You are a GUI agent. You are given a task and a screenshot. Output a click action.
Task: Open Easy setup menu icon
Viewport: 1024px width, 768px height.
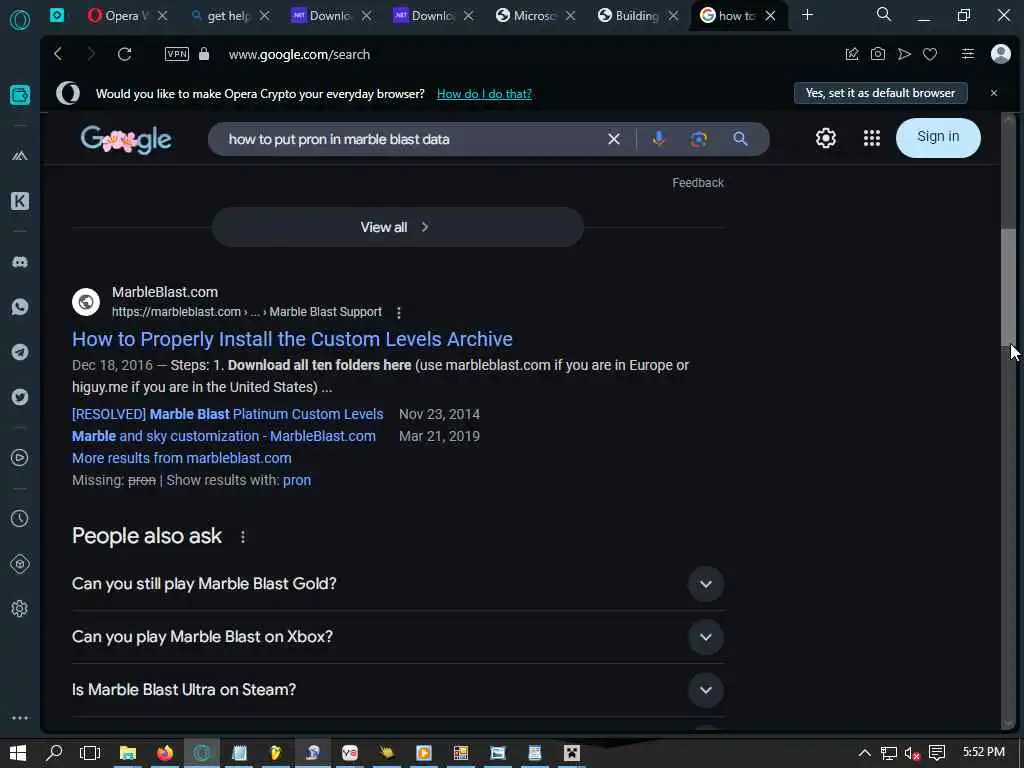968,54
